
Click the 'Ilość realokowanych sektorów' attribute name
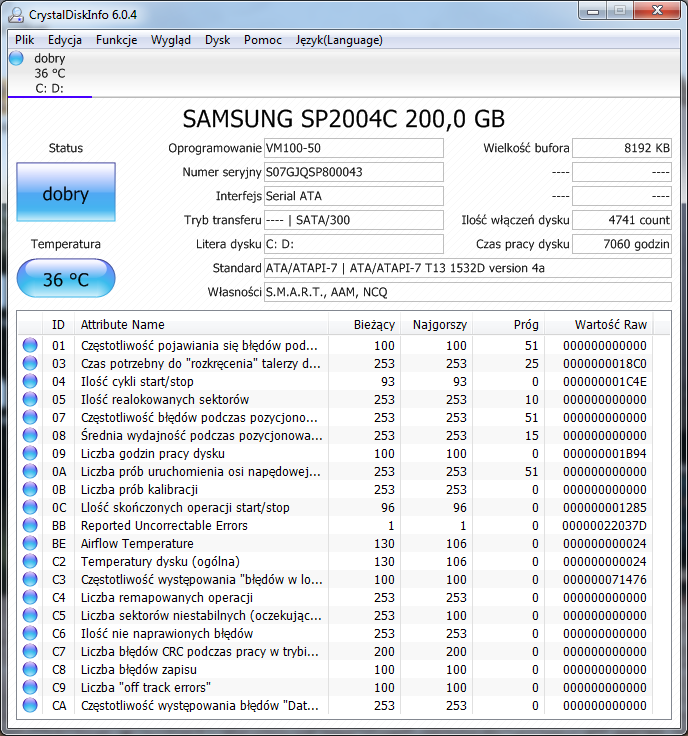click(x=165, y=399)
